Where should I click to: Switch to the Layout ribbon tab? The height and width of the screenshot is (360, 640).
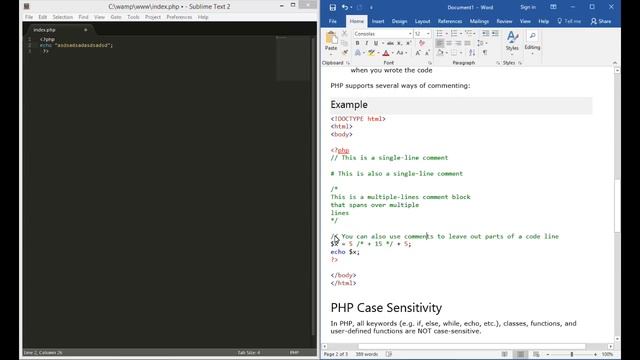pos(422,21)
